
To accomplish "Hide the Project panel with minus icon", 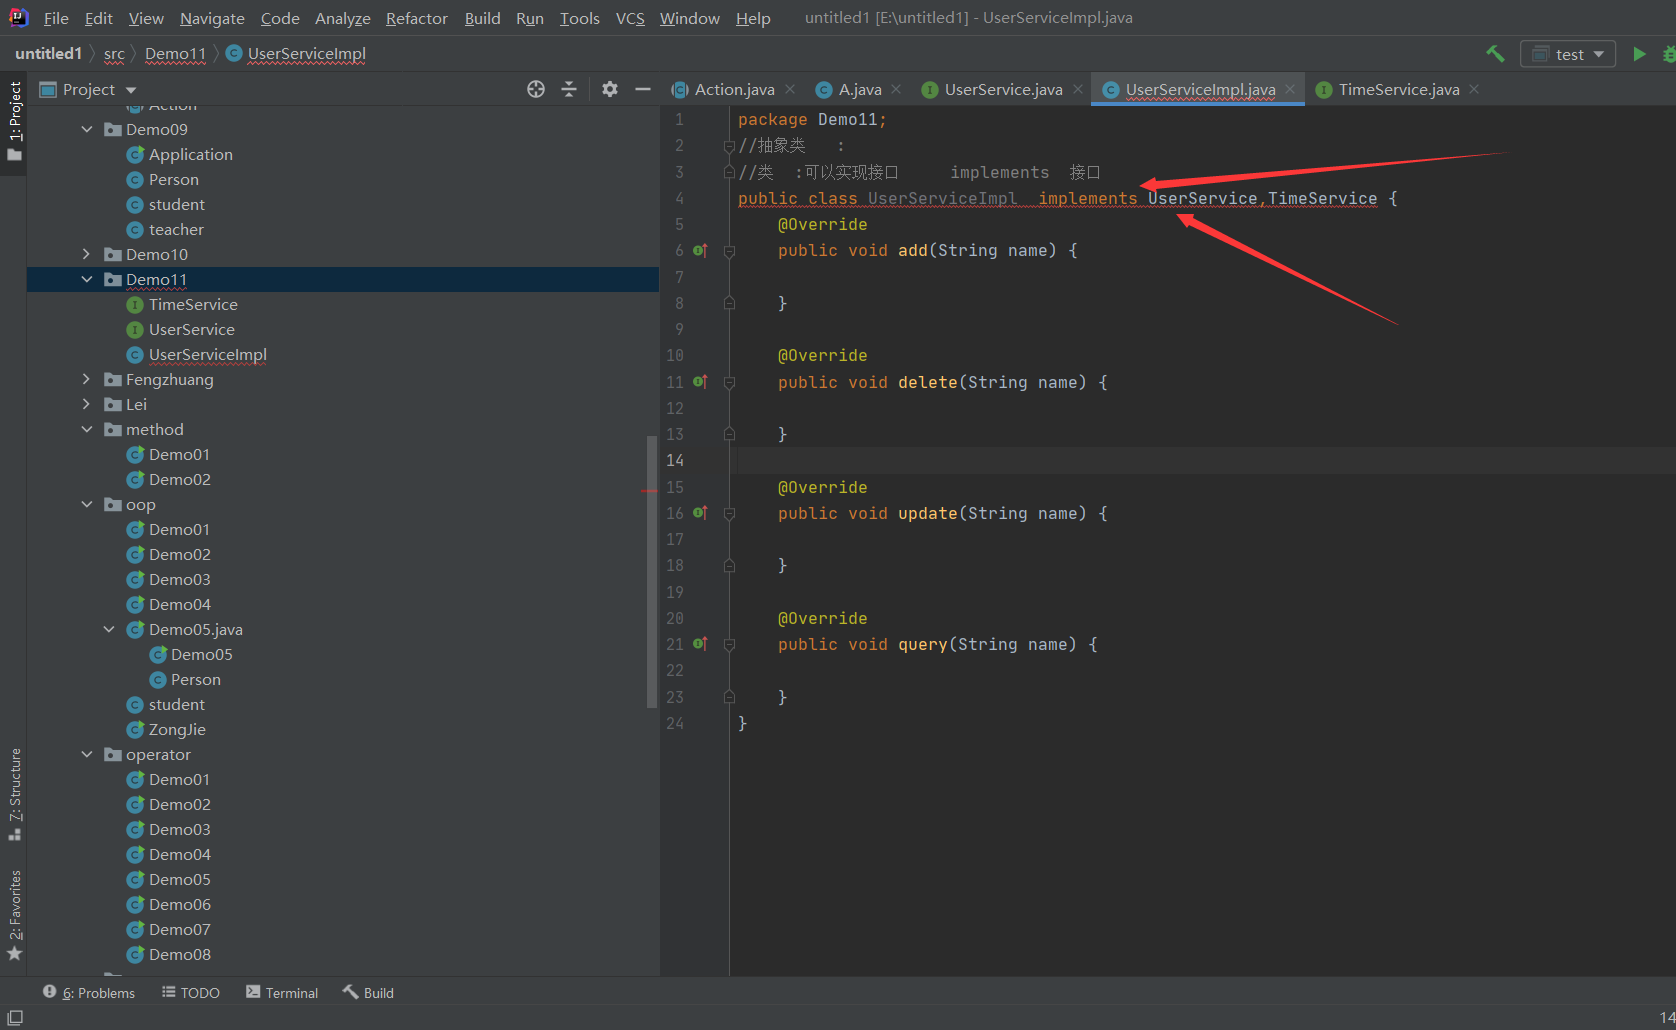I will tap(643, 89).
